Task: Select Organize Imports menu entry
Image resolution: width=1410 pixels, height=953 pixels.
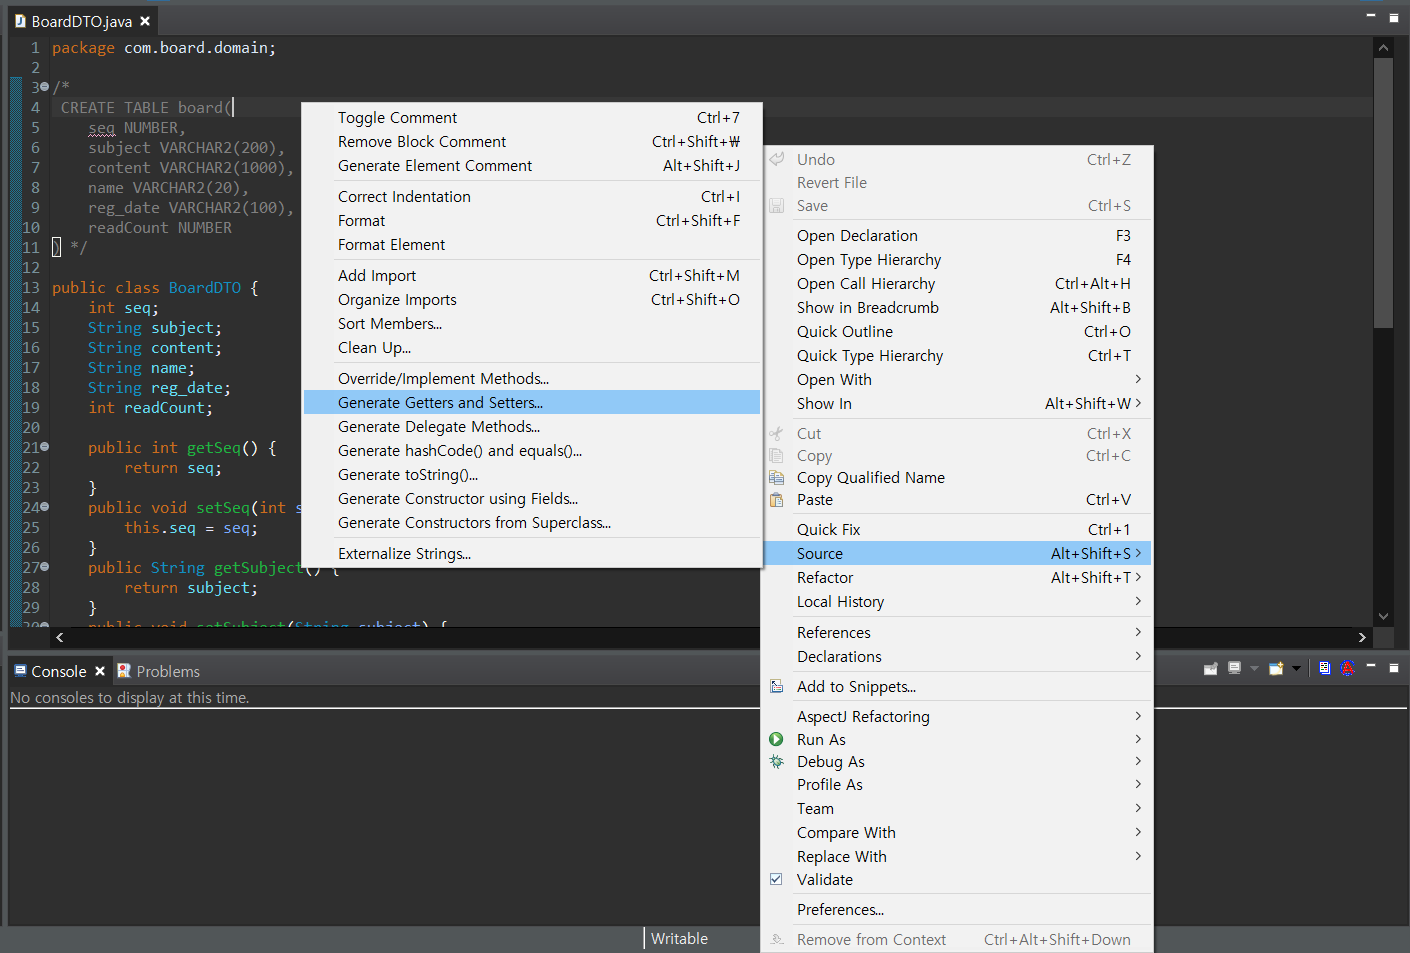Action: [532, 299]
